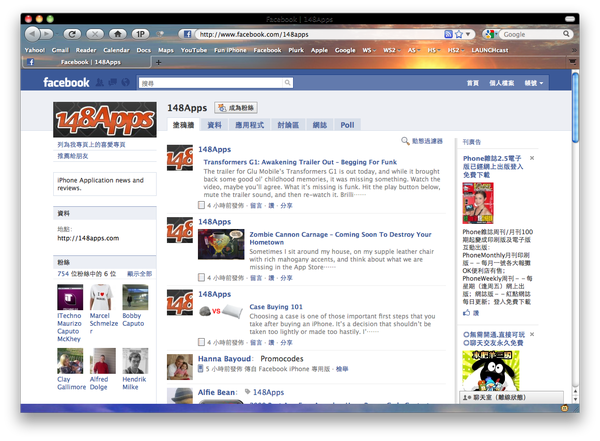Open the Google search engine dropdown
Image resolution: width=600 pixels, height=441 pixels.
tap(489, 34)
